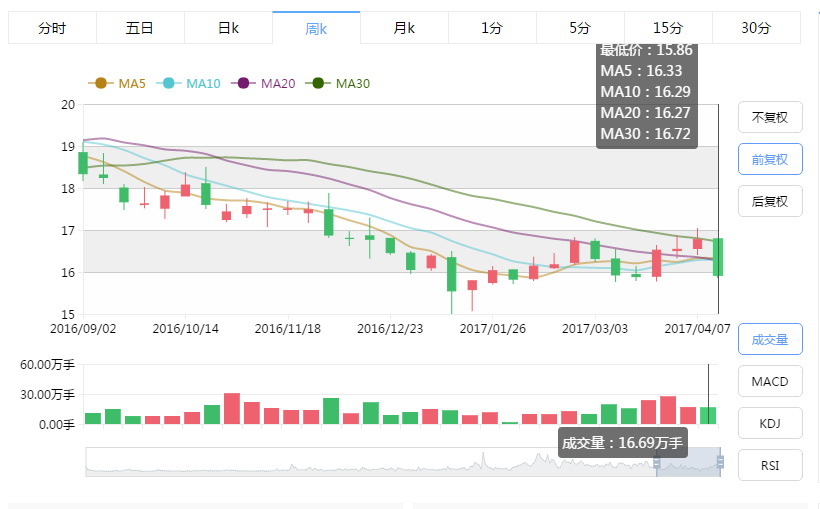Click the MA20 purple legend dot
The width and height of the screenshot is (820, 509).
243,83
